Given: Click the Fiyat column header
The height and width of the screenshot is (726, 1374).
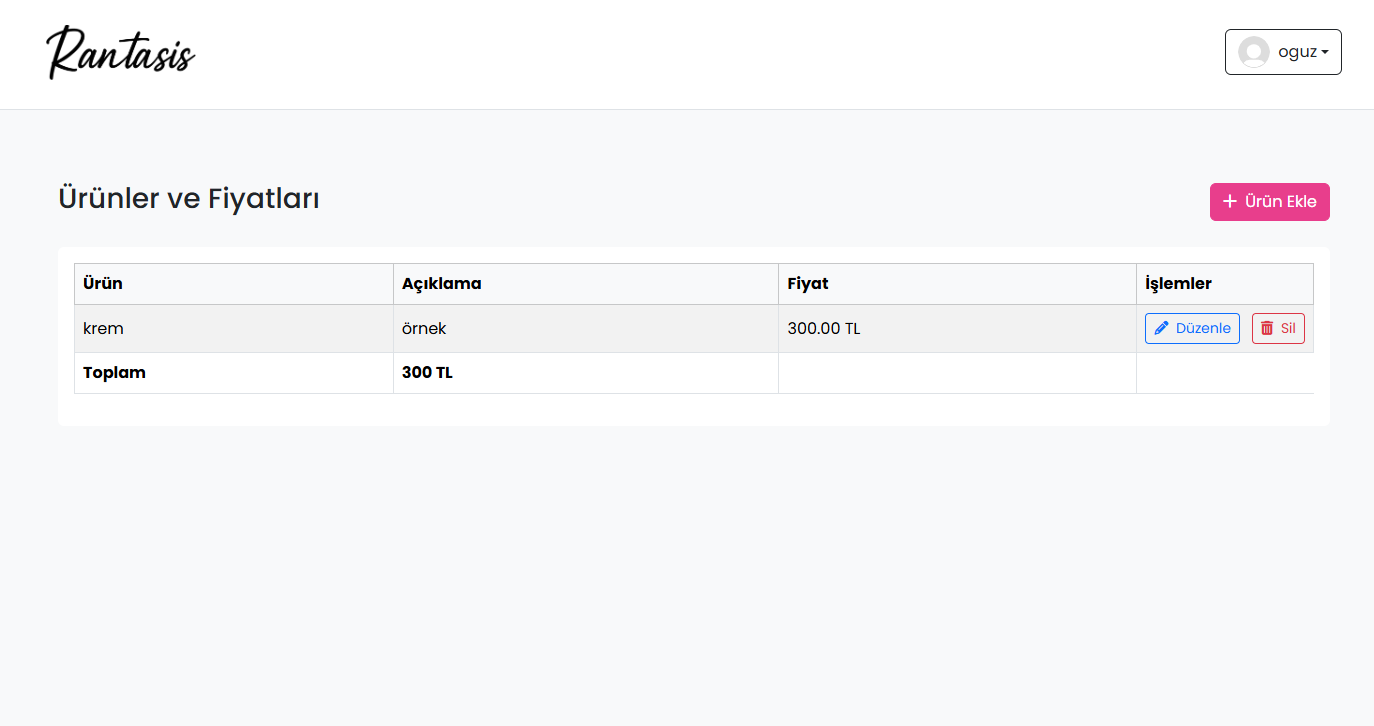Looking at the screenshot, I should point(808,284).
